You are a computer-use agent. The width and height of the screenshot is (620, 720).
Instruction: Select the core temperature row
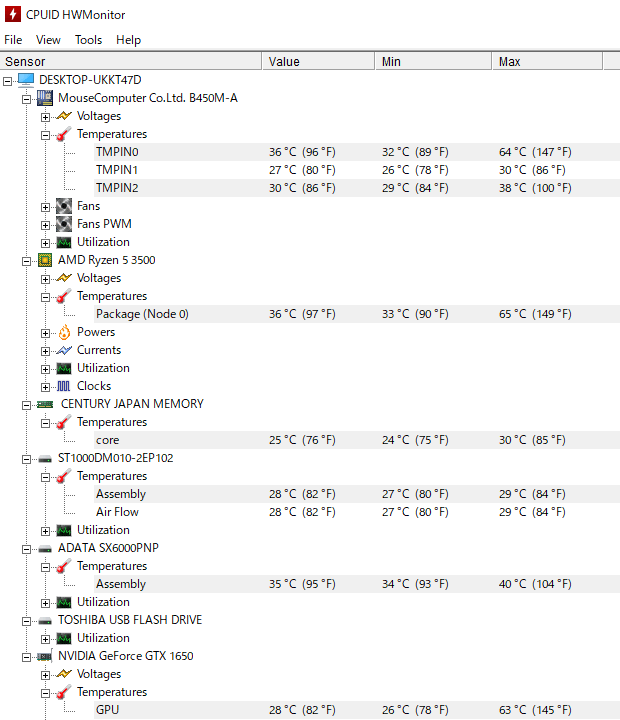pyautogui.click(x=357, y=440)
